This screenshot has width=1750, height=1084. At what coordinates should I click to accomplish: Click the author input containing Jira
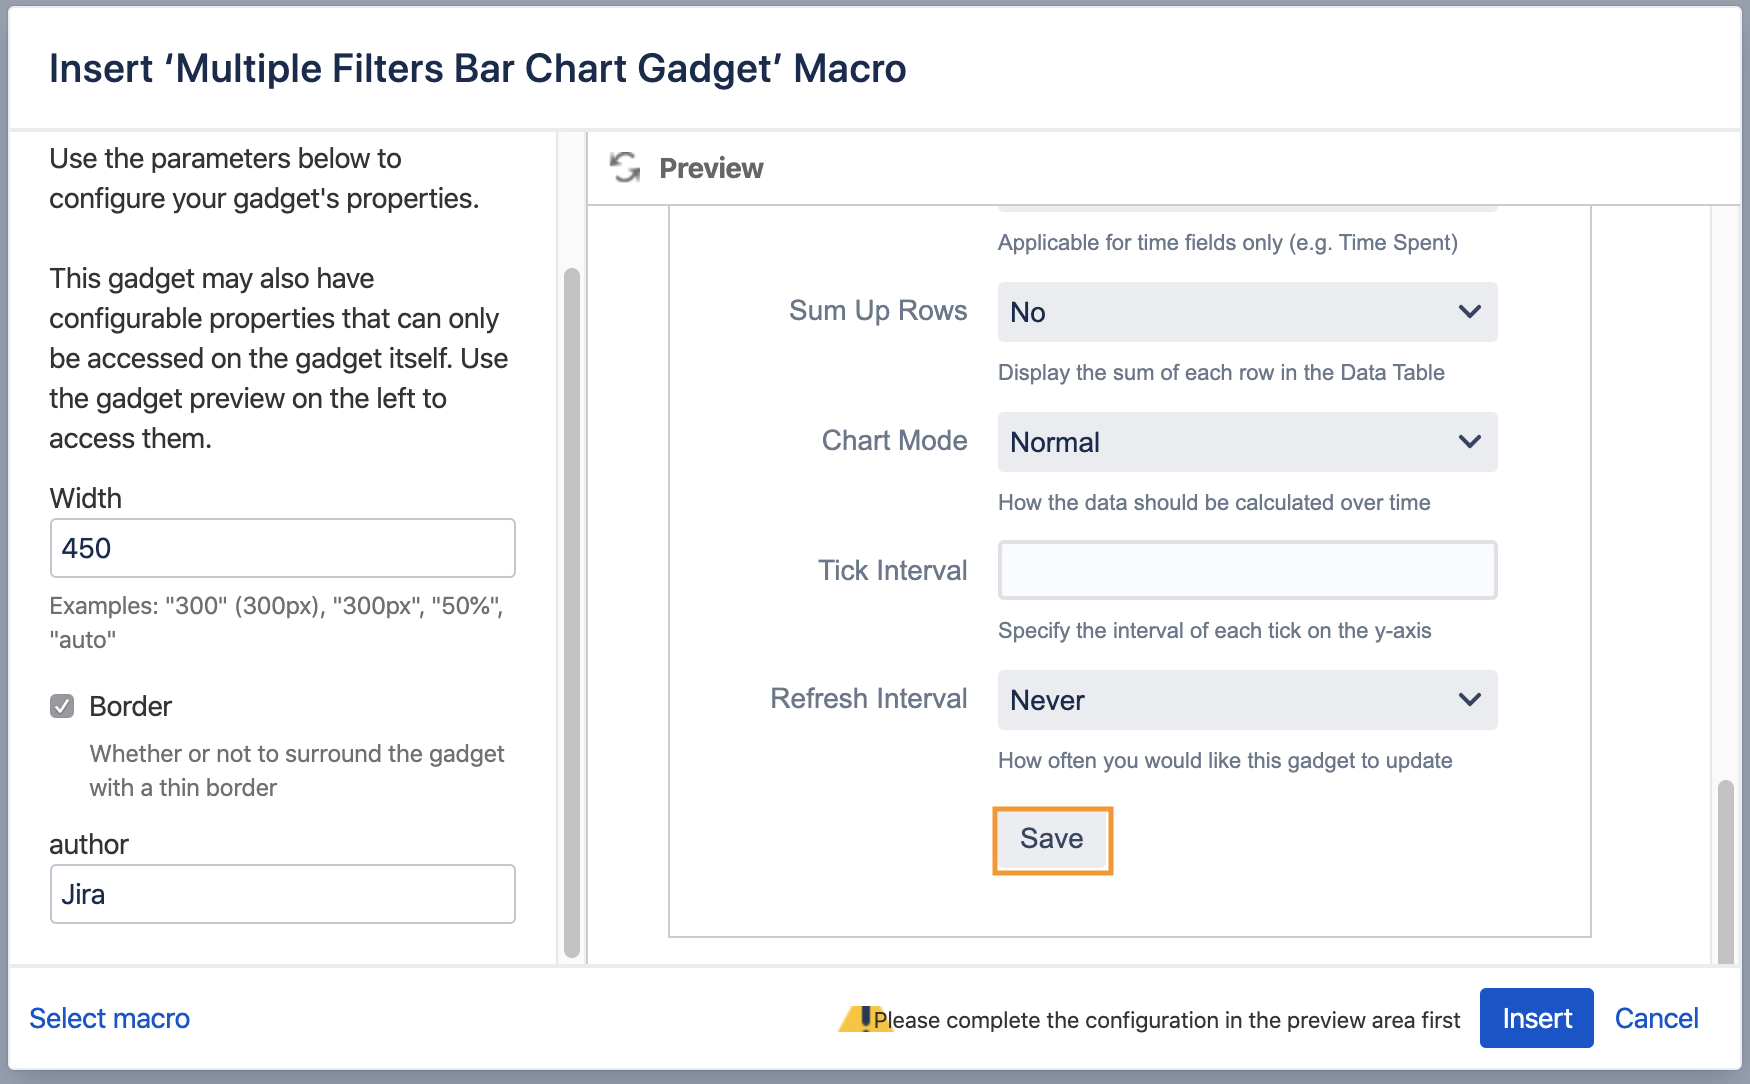pyautogui.click(x=282, y=893)
